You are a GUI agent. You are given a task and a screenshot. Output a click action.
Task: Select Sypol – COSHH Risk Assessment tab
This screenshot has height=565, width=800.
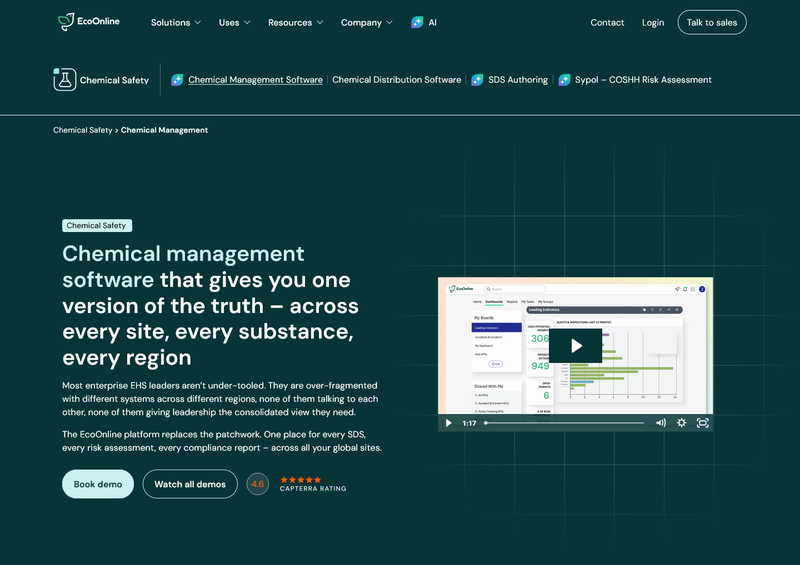point(643,80)
